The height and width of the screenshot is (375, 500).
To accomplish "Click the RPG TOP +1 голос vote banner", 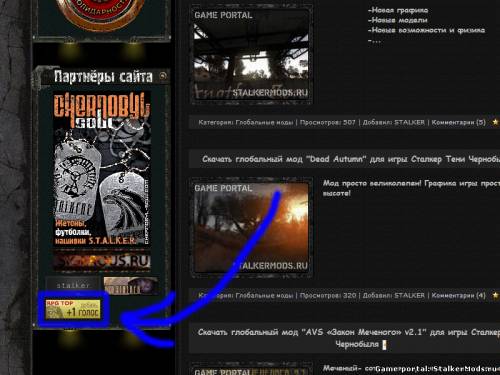I will coord(73,309).
